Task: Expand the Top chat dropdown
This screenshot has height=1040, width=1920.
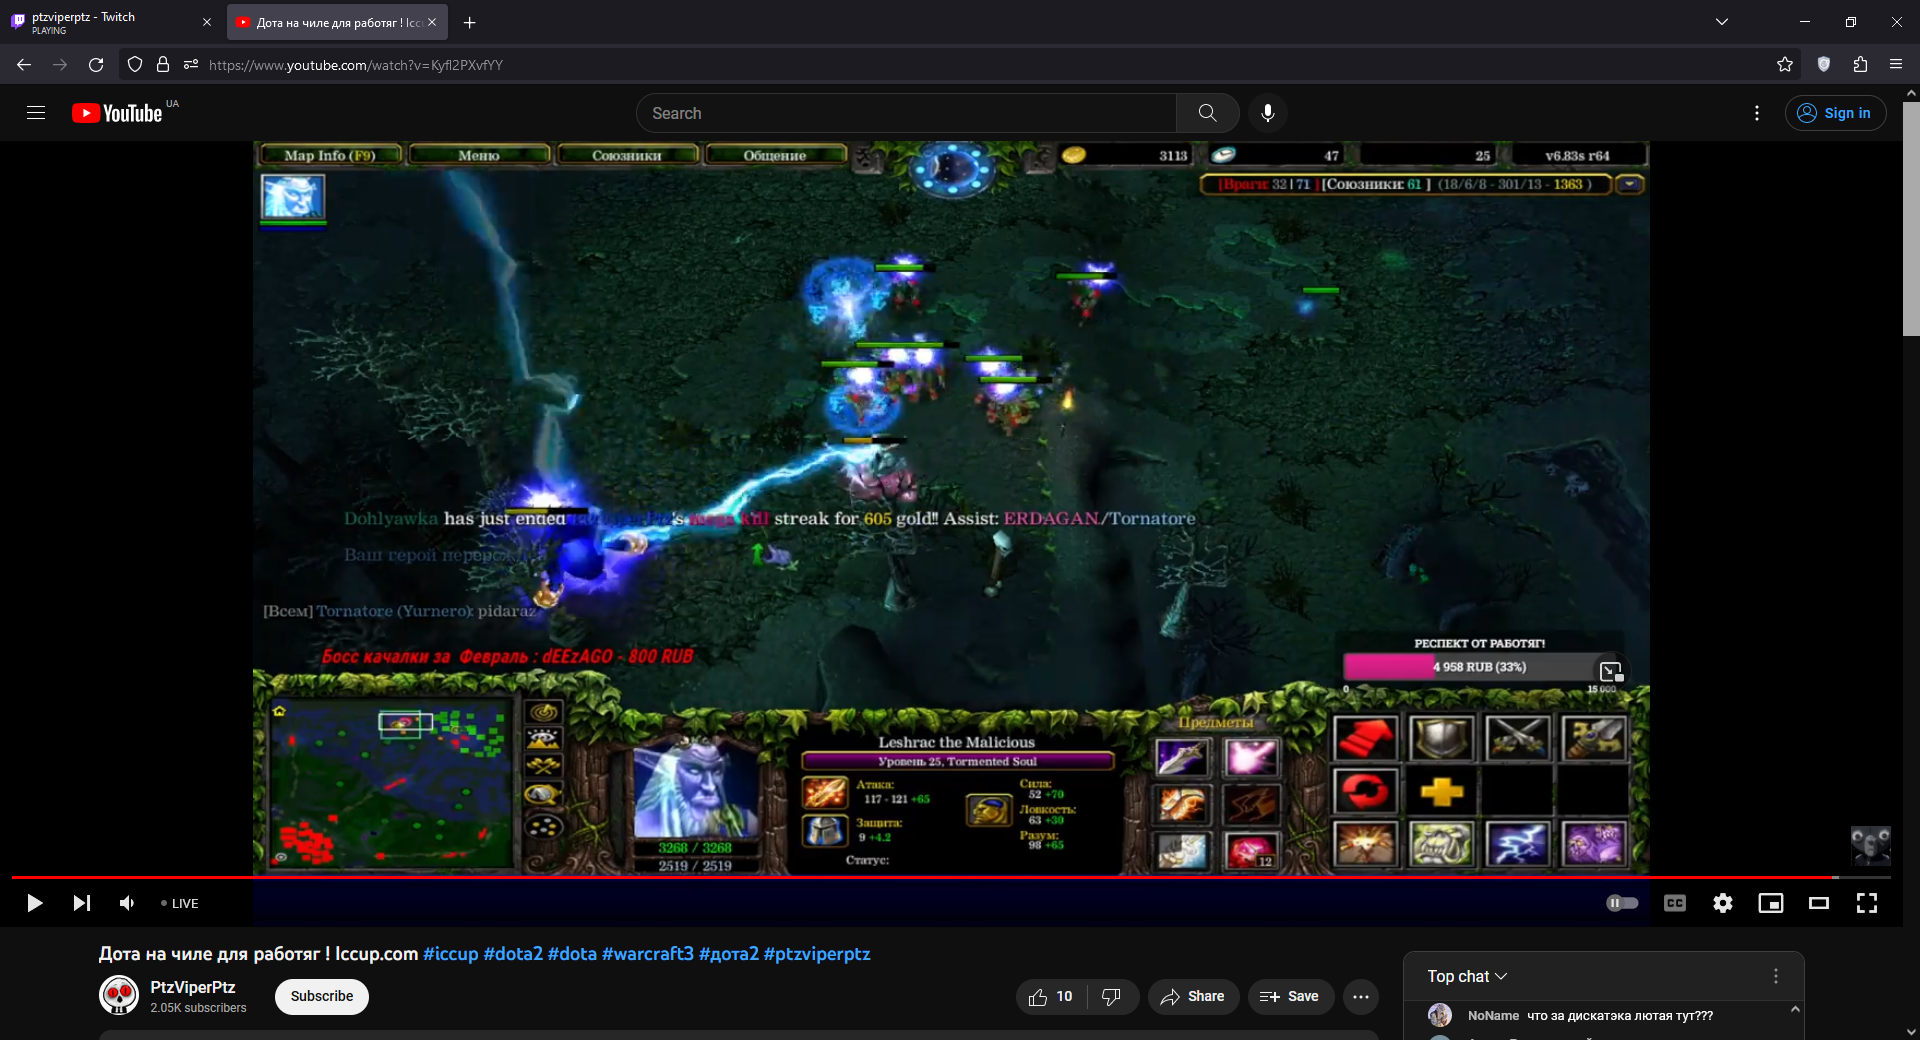Action: pyautogui.click(x=1467, y=976)
